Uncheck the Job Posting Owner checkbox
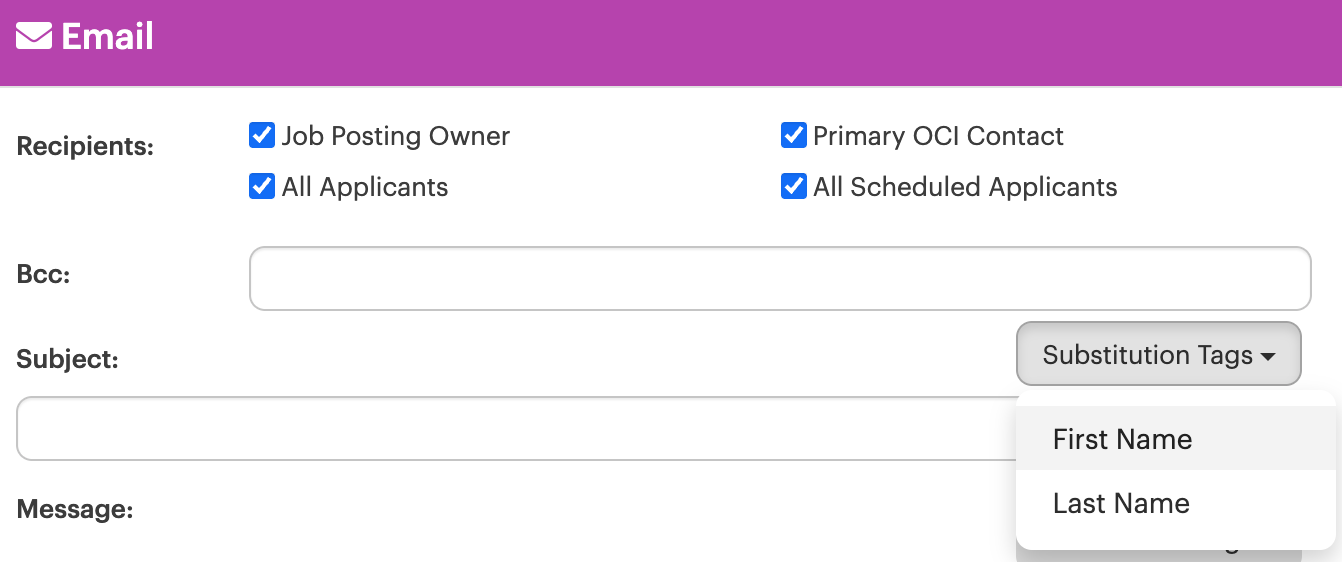 tap(261, 135)
